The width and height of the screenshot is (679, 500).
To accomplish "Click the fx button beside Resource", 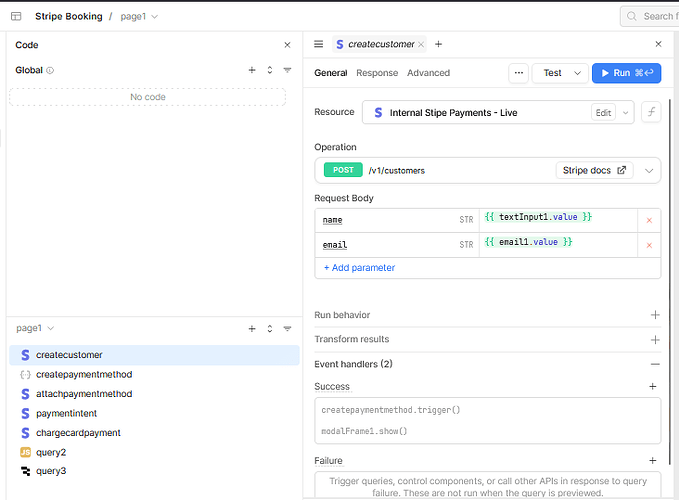I will (651, 113).
